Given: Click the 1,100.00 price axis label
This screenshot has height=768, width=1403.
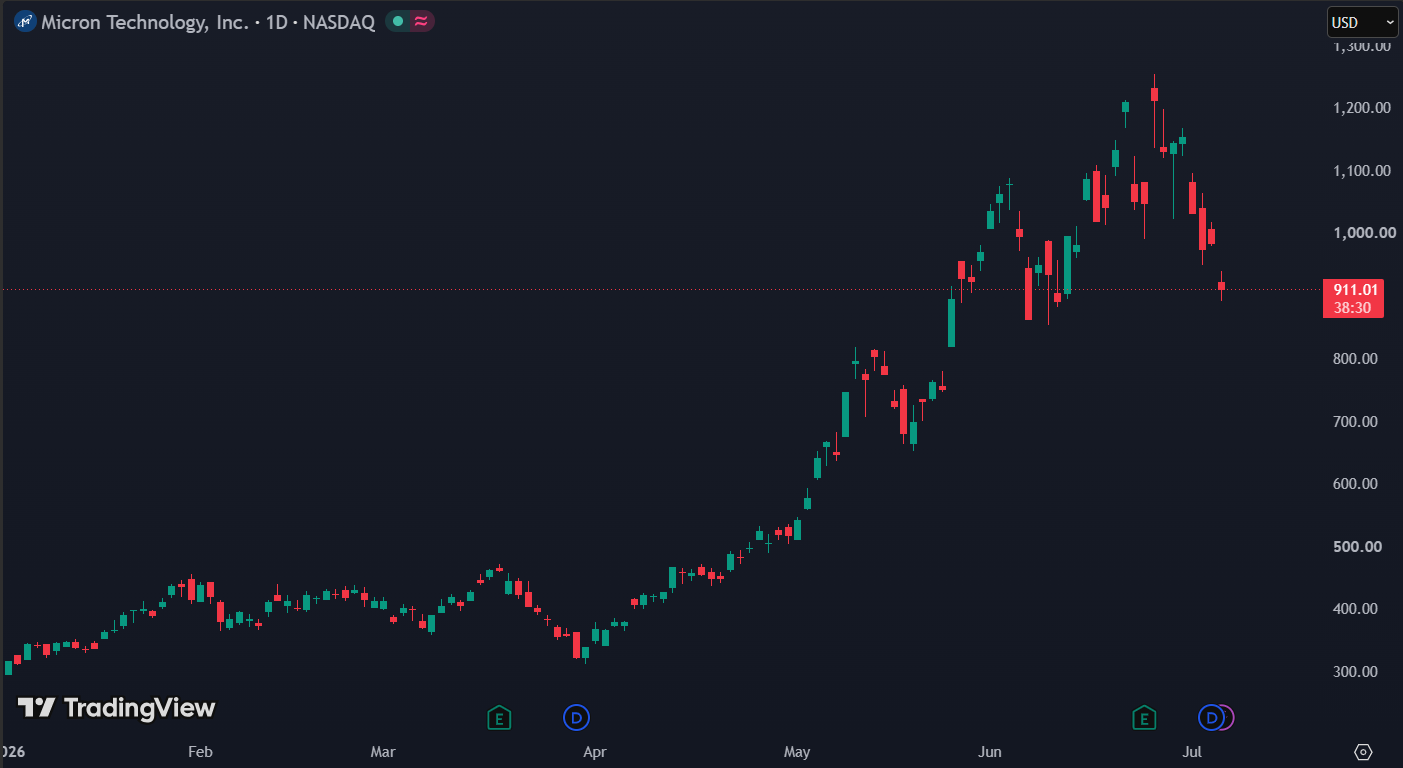Looking at the screenshot, I should coord(1361,171).
